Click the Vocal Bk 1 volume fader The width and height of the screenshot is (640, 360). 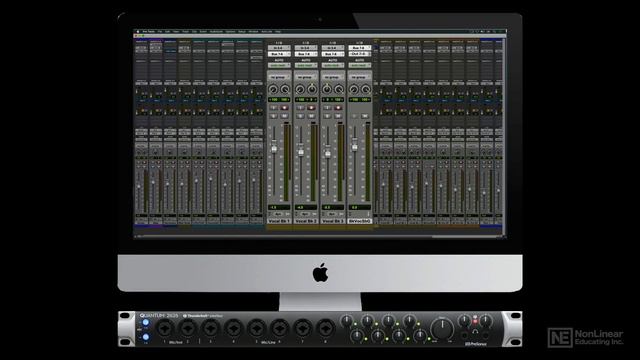[274, 148]
